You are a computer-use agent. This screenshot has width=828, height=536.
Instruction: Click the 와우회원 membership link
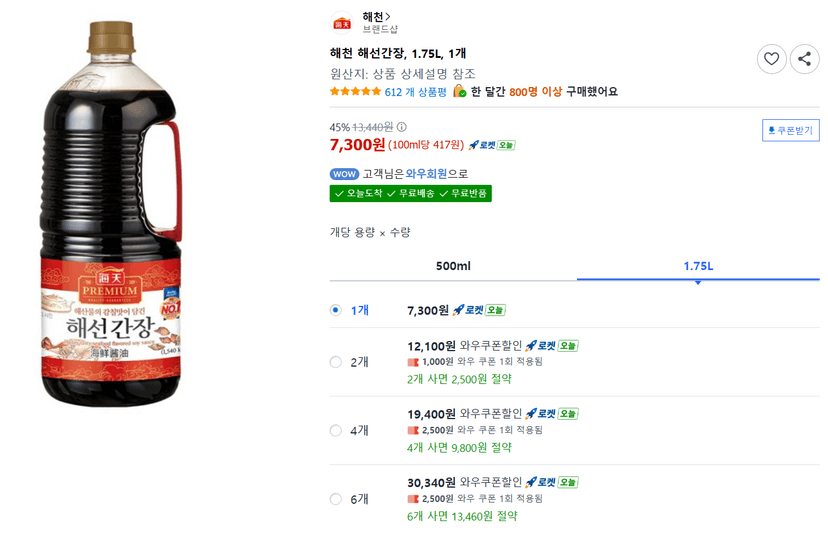pyautogui.click(x=426, y=174)
